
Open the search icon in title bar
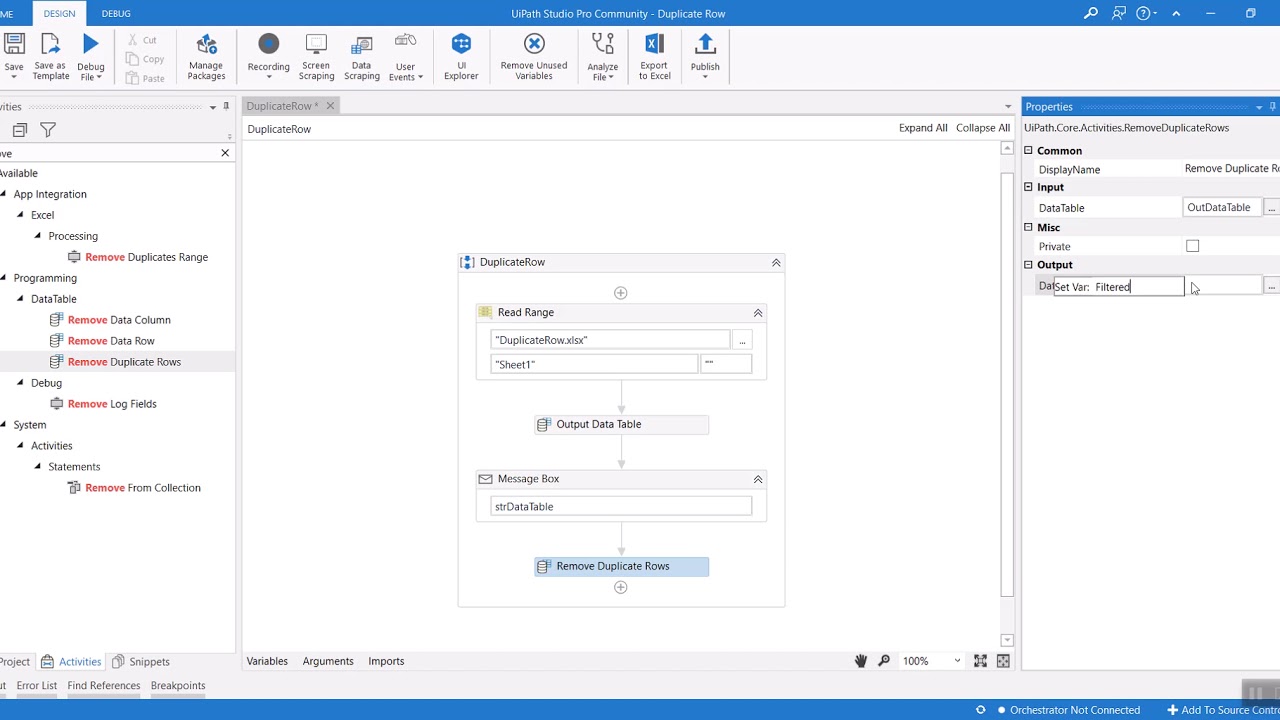1091,13
